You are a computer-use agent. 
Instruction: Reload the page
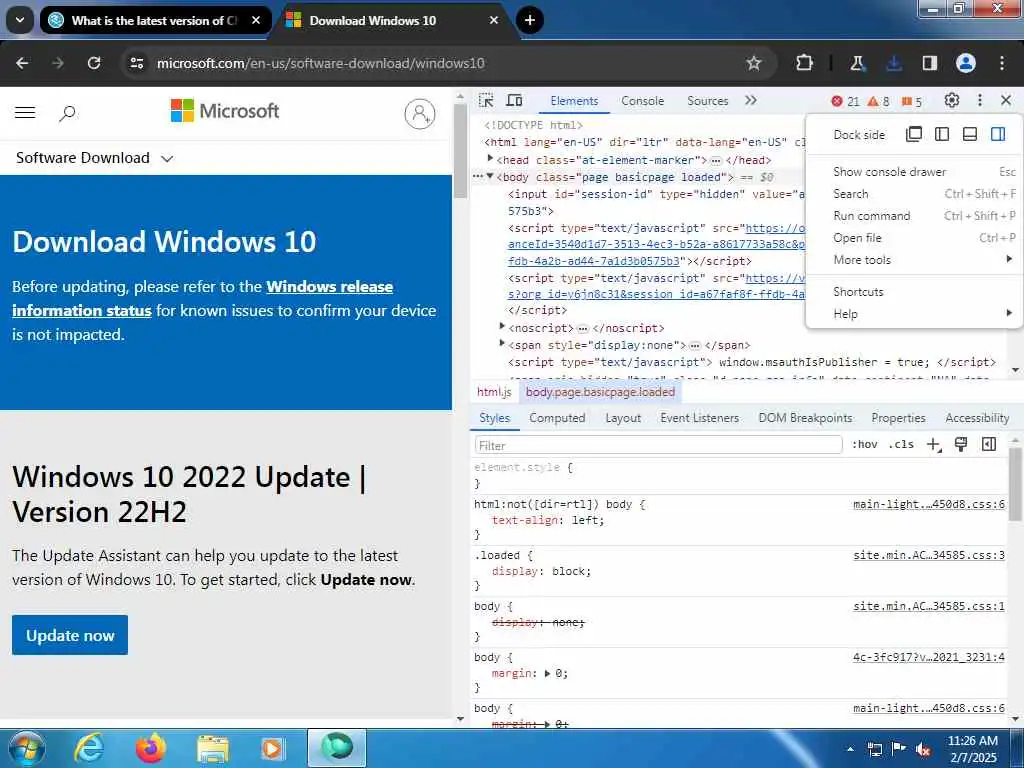94,63
